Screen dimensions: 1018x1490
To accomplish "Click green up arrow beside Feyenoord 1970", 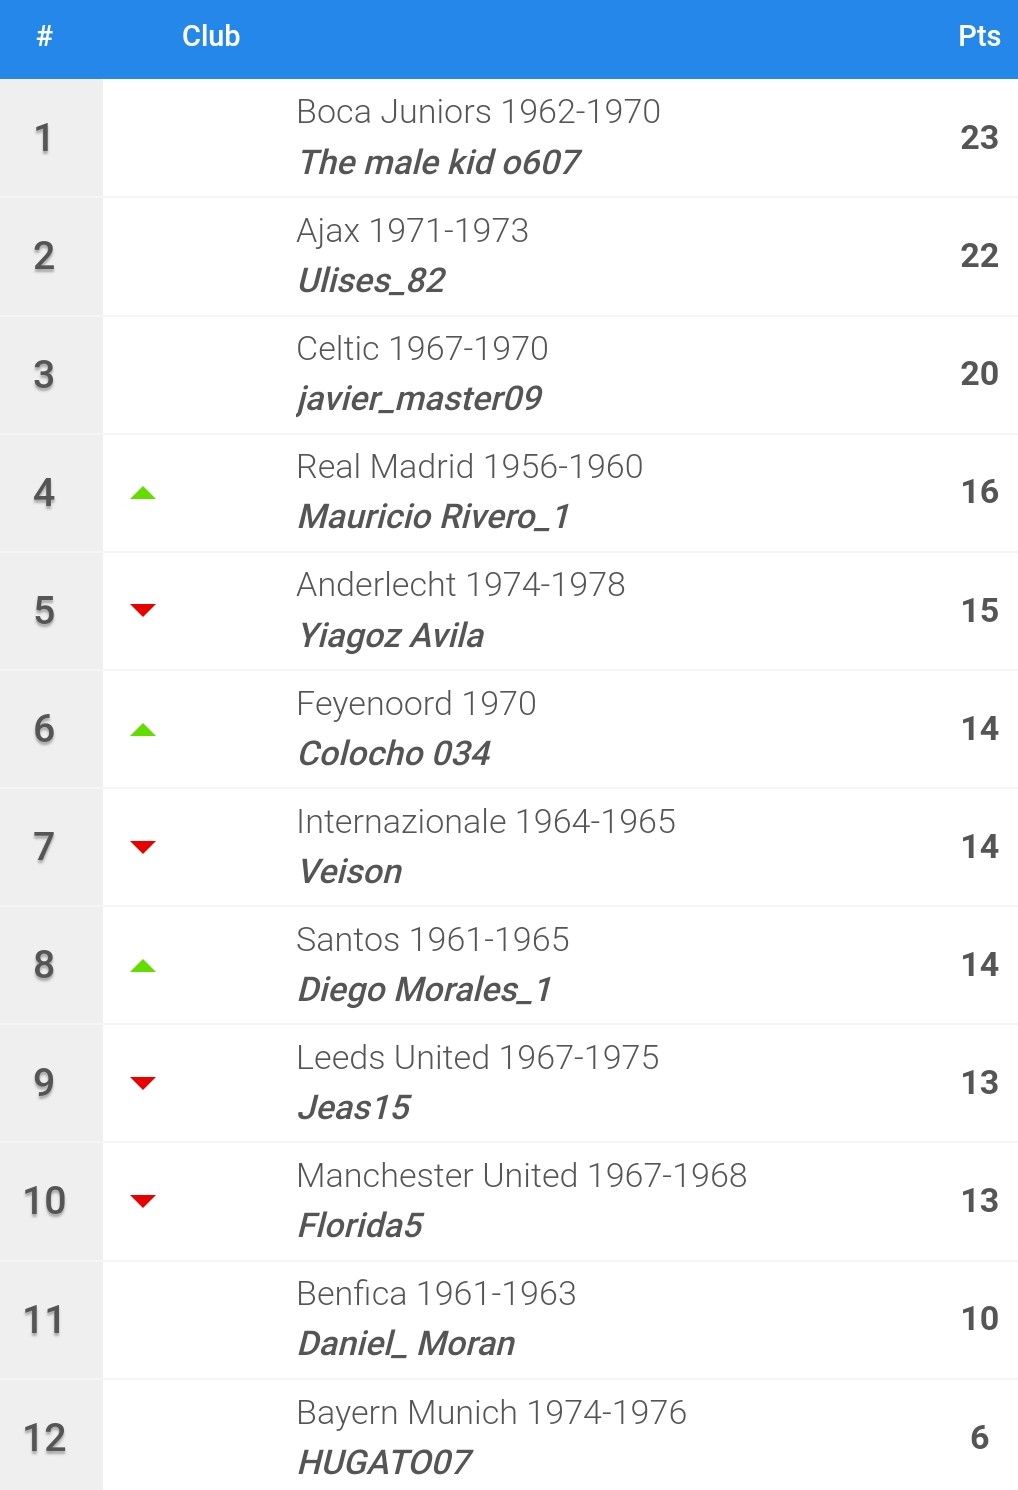I will point(143,730).
